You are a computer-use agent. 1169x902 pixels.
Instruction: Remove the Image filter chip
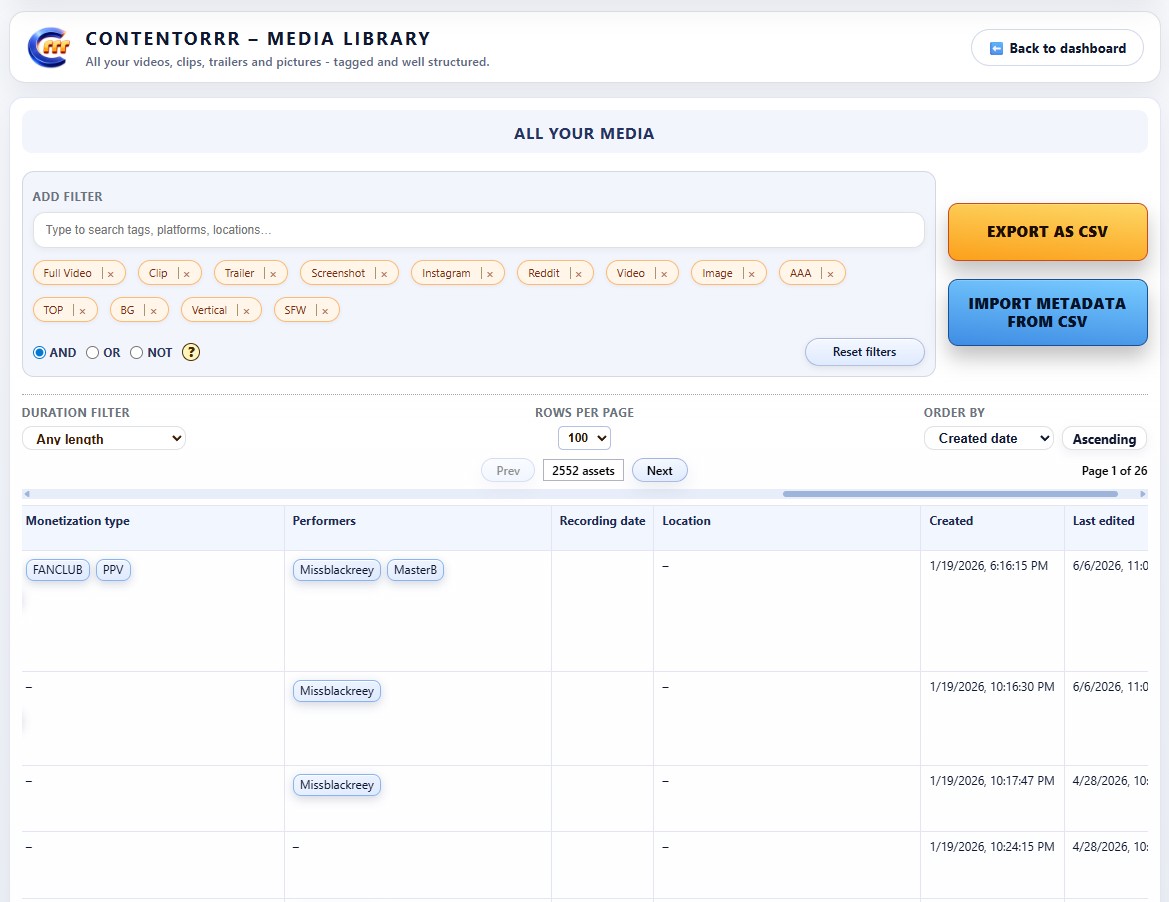click(x=752, y=274)
